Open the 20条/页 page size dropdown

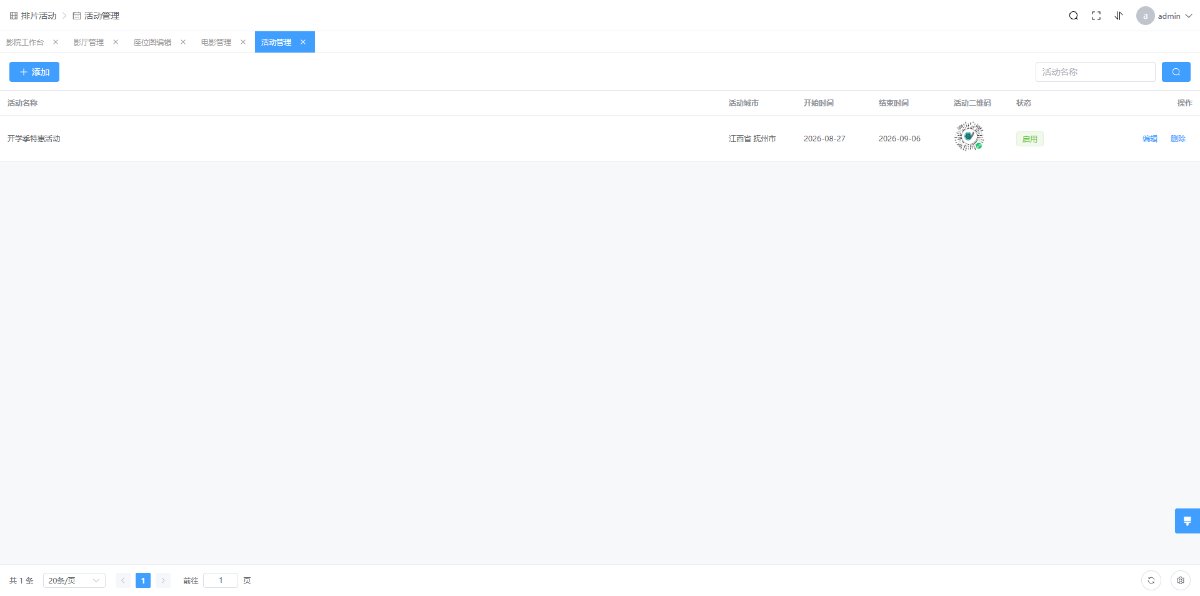[74, 580]
